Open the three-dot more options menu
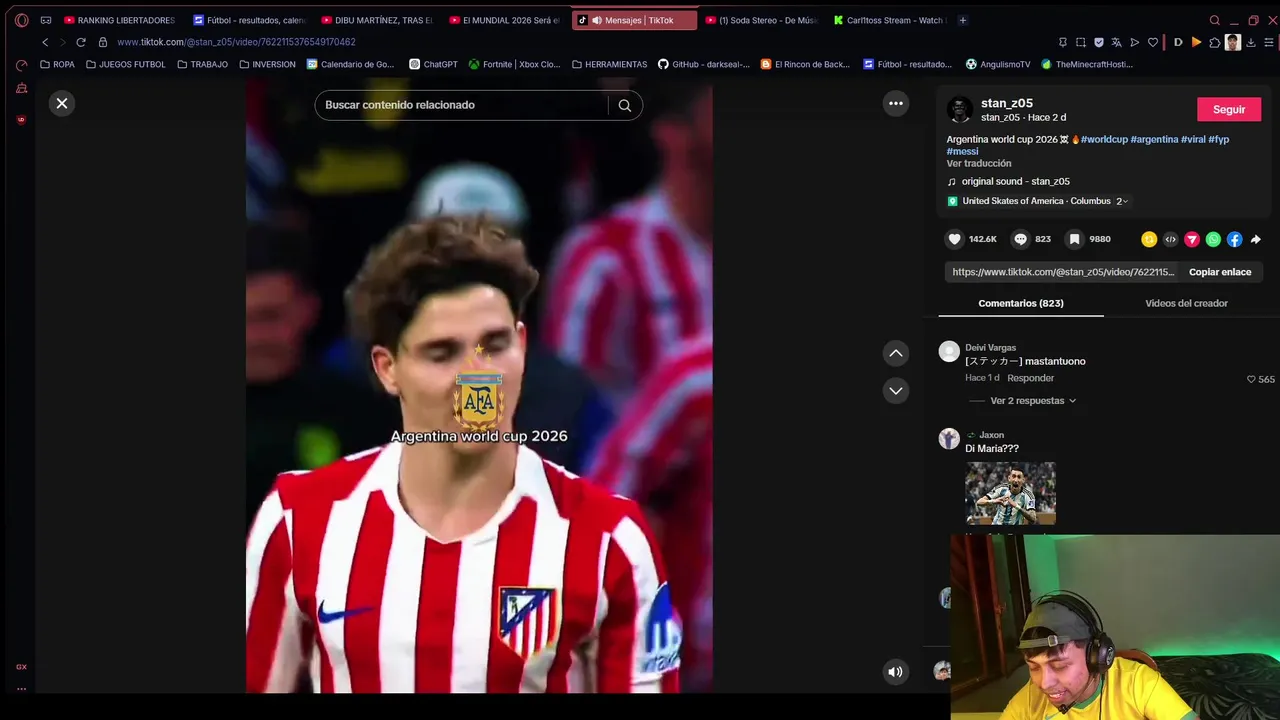1280x720 pixels. 896,103
